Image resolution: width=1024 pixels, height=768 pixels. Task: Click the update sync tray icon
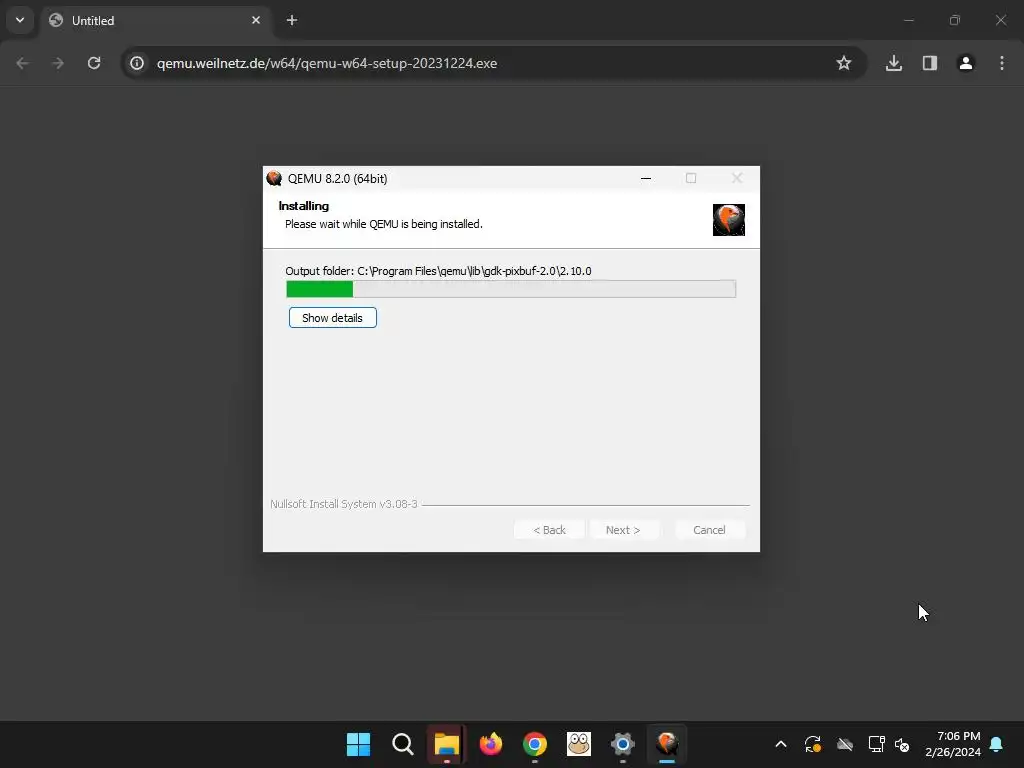pyautogui.click(x=813, y=744)
